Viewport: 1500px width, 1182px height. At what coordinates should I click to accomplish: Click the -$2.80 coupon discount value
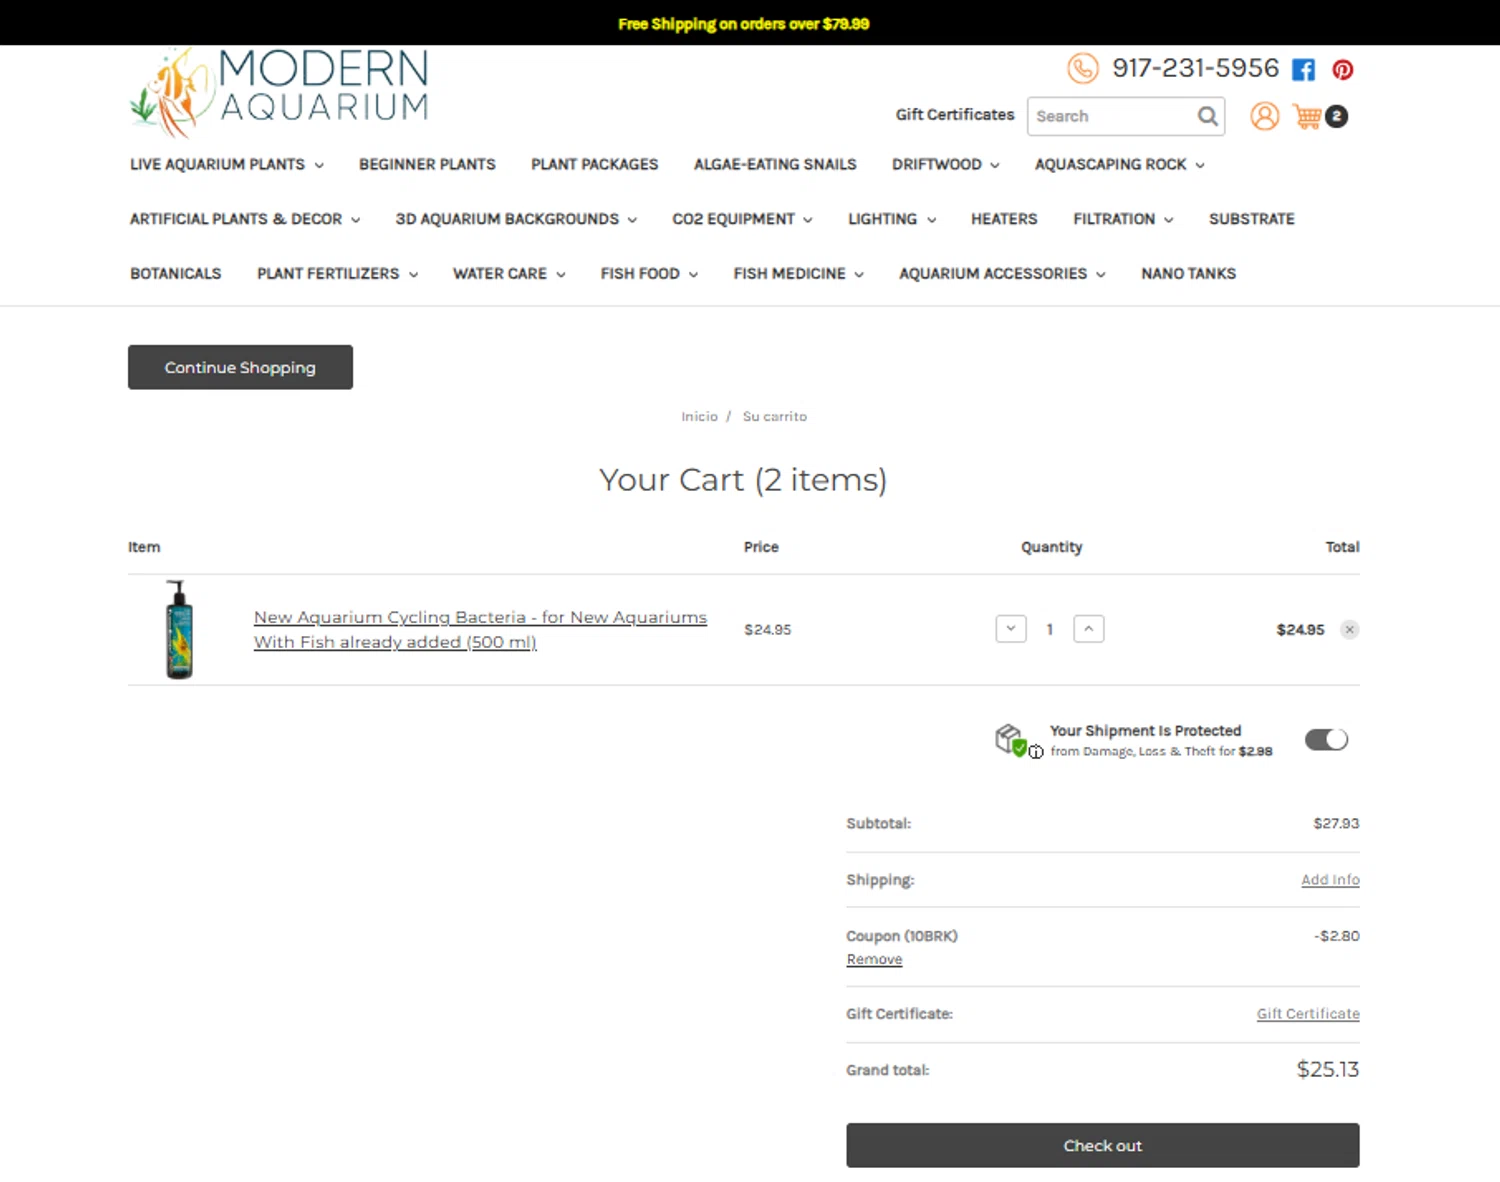coord(1337,936)
